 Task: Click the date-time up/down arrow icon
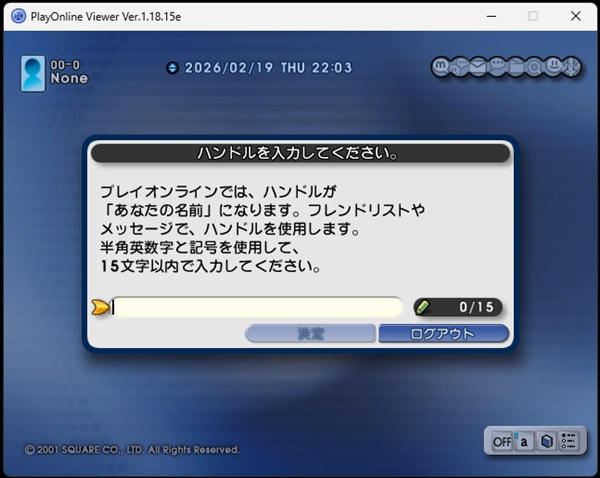(x=172, y=68)
